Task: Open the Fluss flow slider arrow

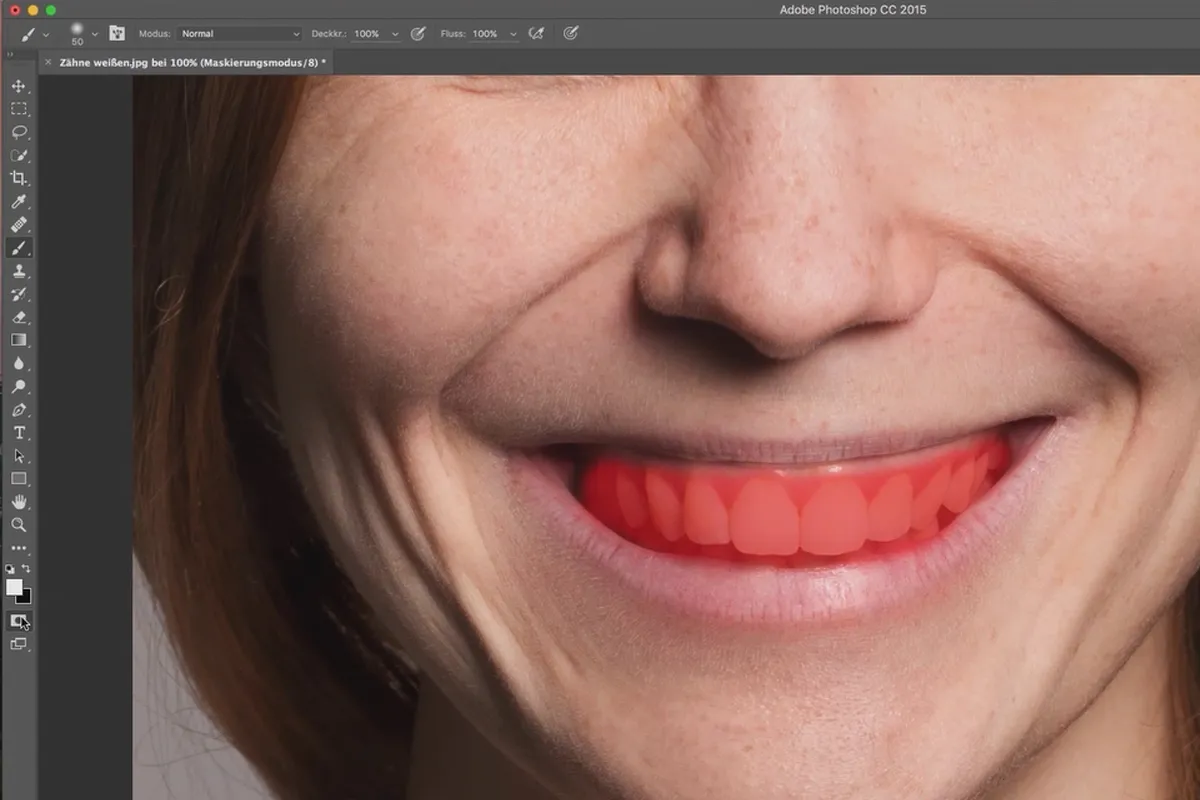Action: coord(513,34)
